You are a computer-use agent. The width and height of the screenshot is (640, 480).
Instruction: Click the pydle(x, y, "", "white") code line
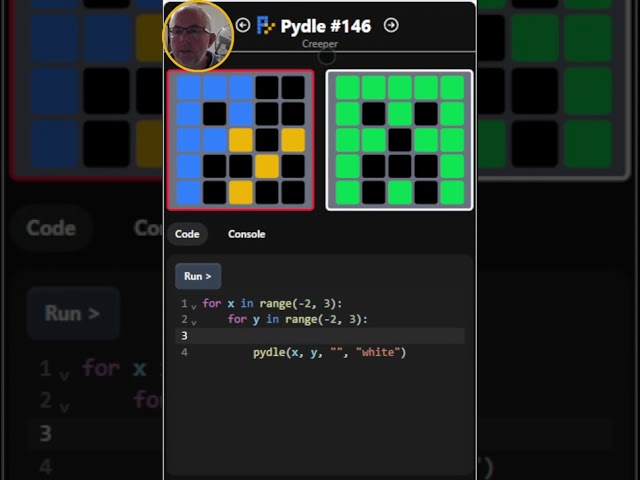coord(329,352)
